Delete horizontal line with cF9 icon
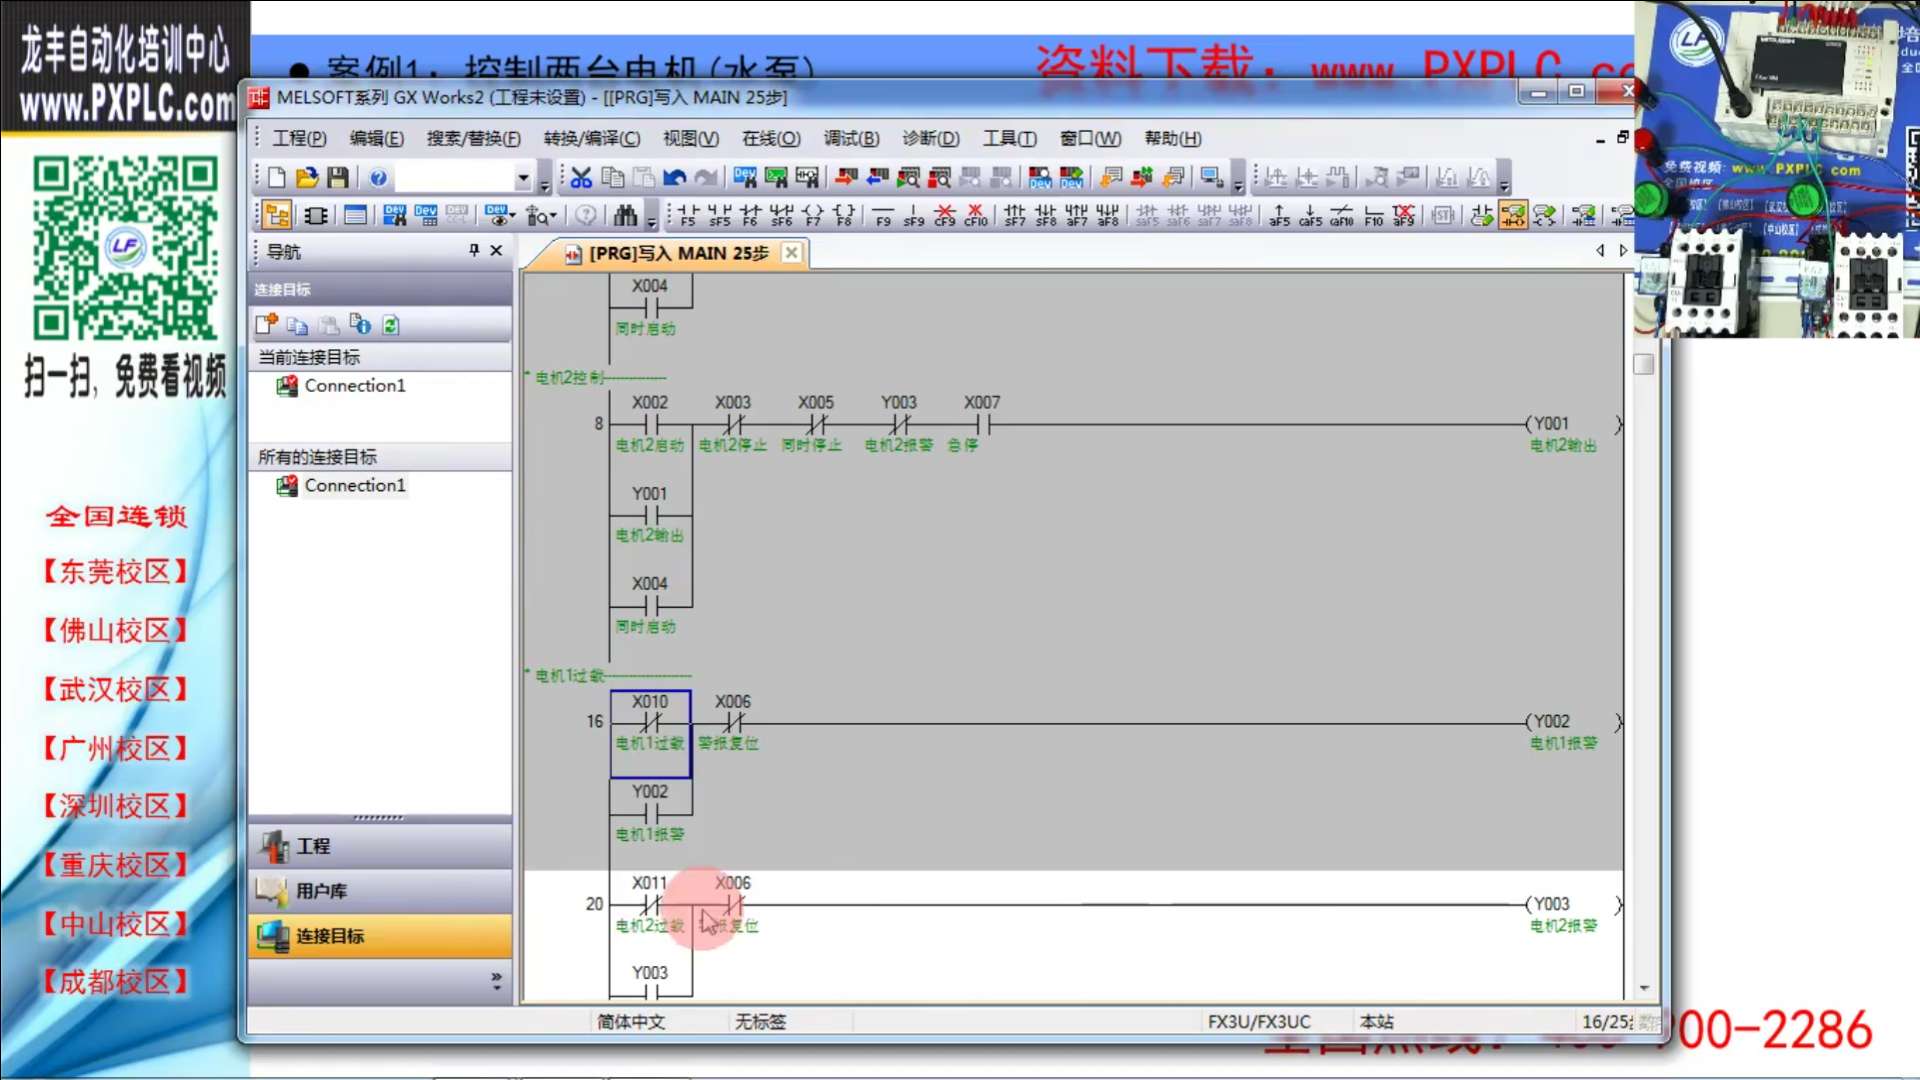Viewport: 1920px width, 1080px height. coord(945,215)
